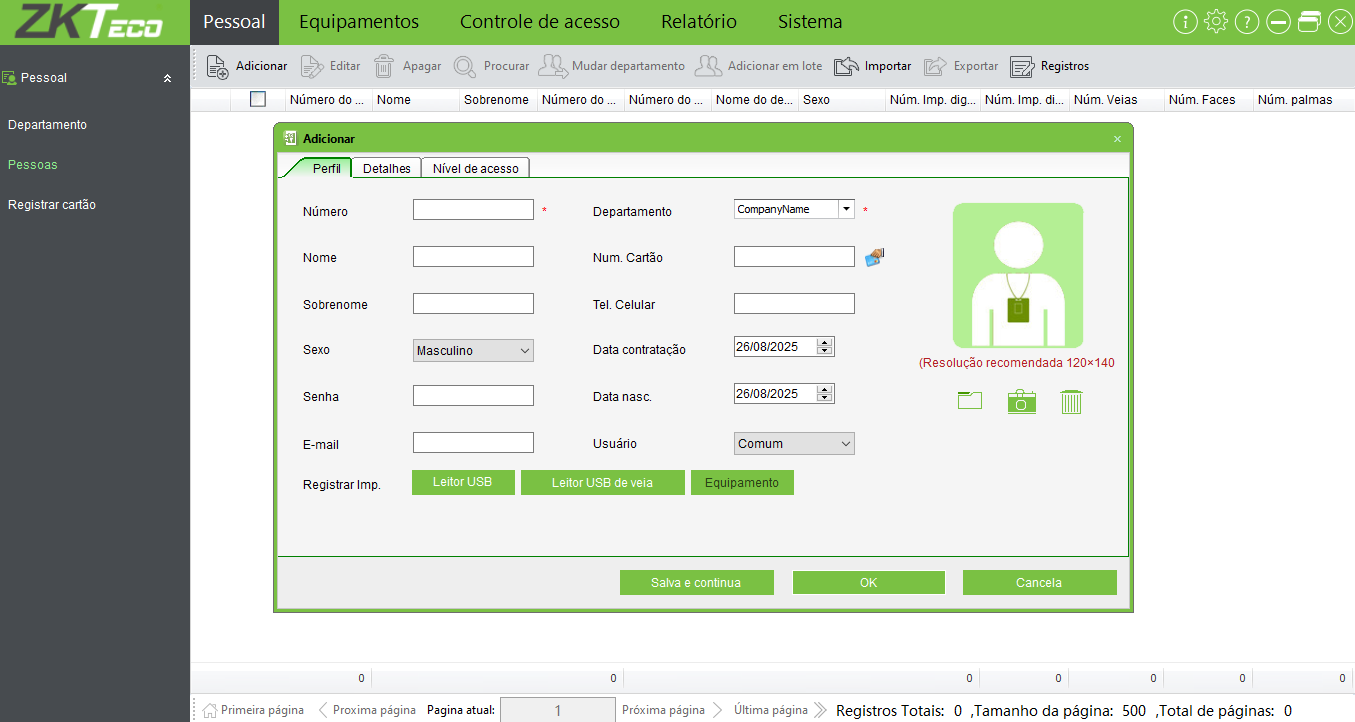This screenshot has width=1355, height=722.
Task: Click the Importar toolbar icon
Action: pyautogui.click(x=847, y=66)
